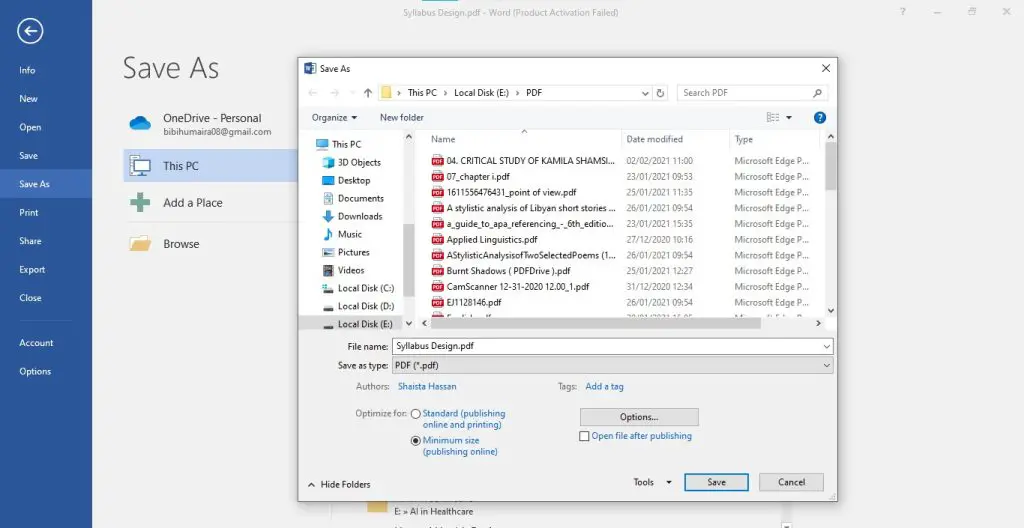
Task: Select the OneDrive cloud icon
Action: click(x=140, y=123)
